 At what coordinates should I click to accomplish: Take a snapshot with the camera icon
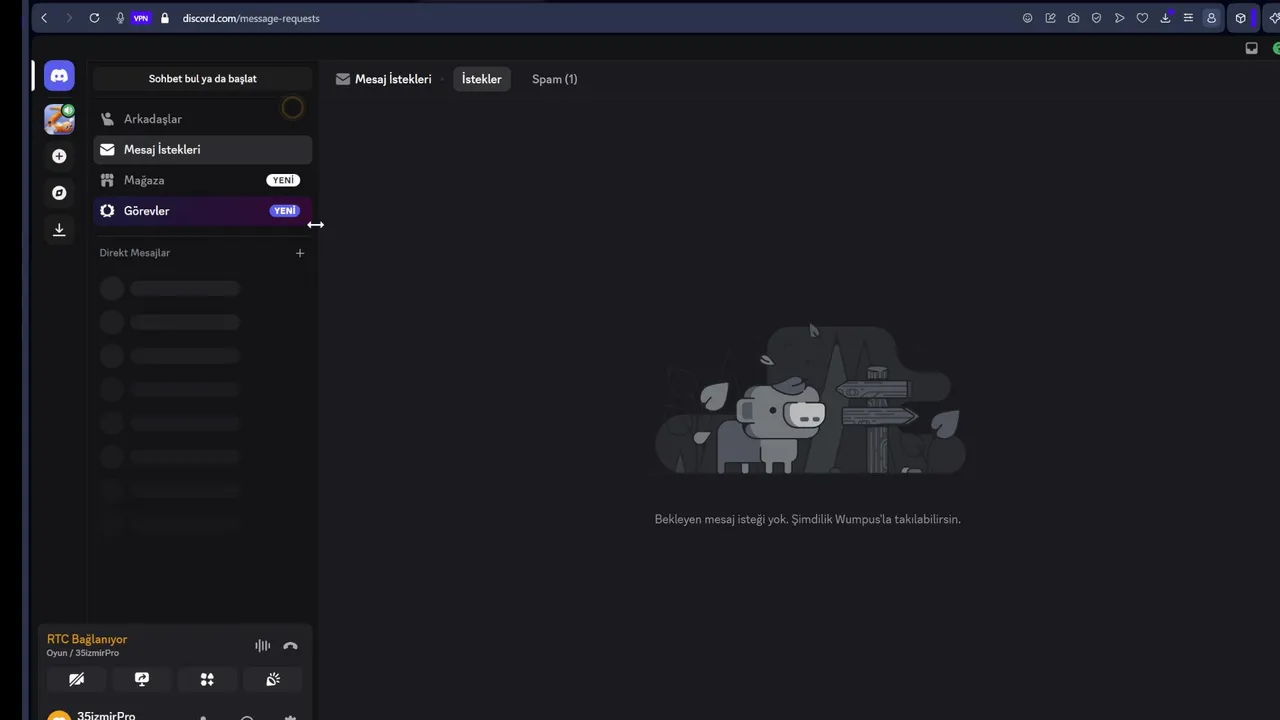click(x=1073, y=18)
